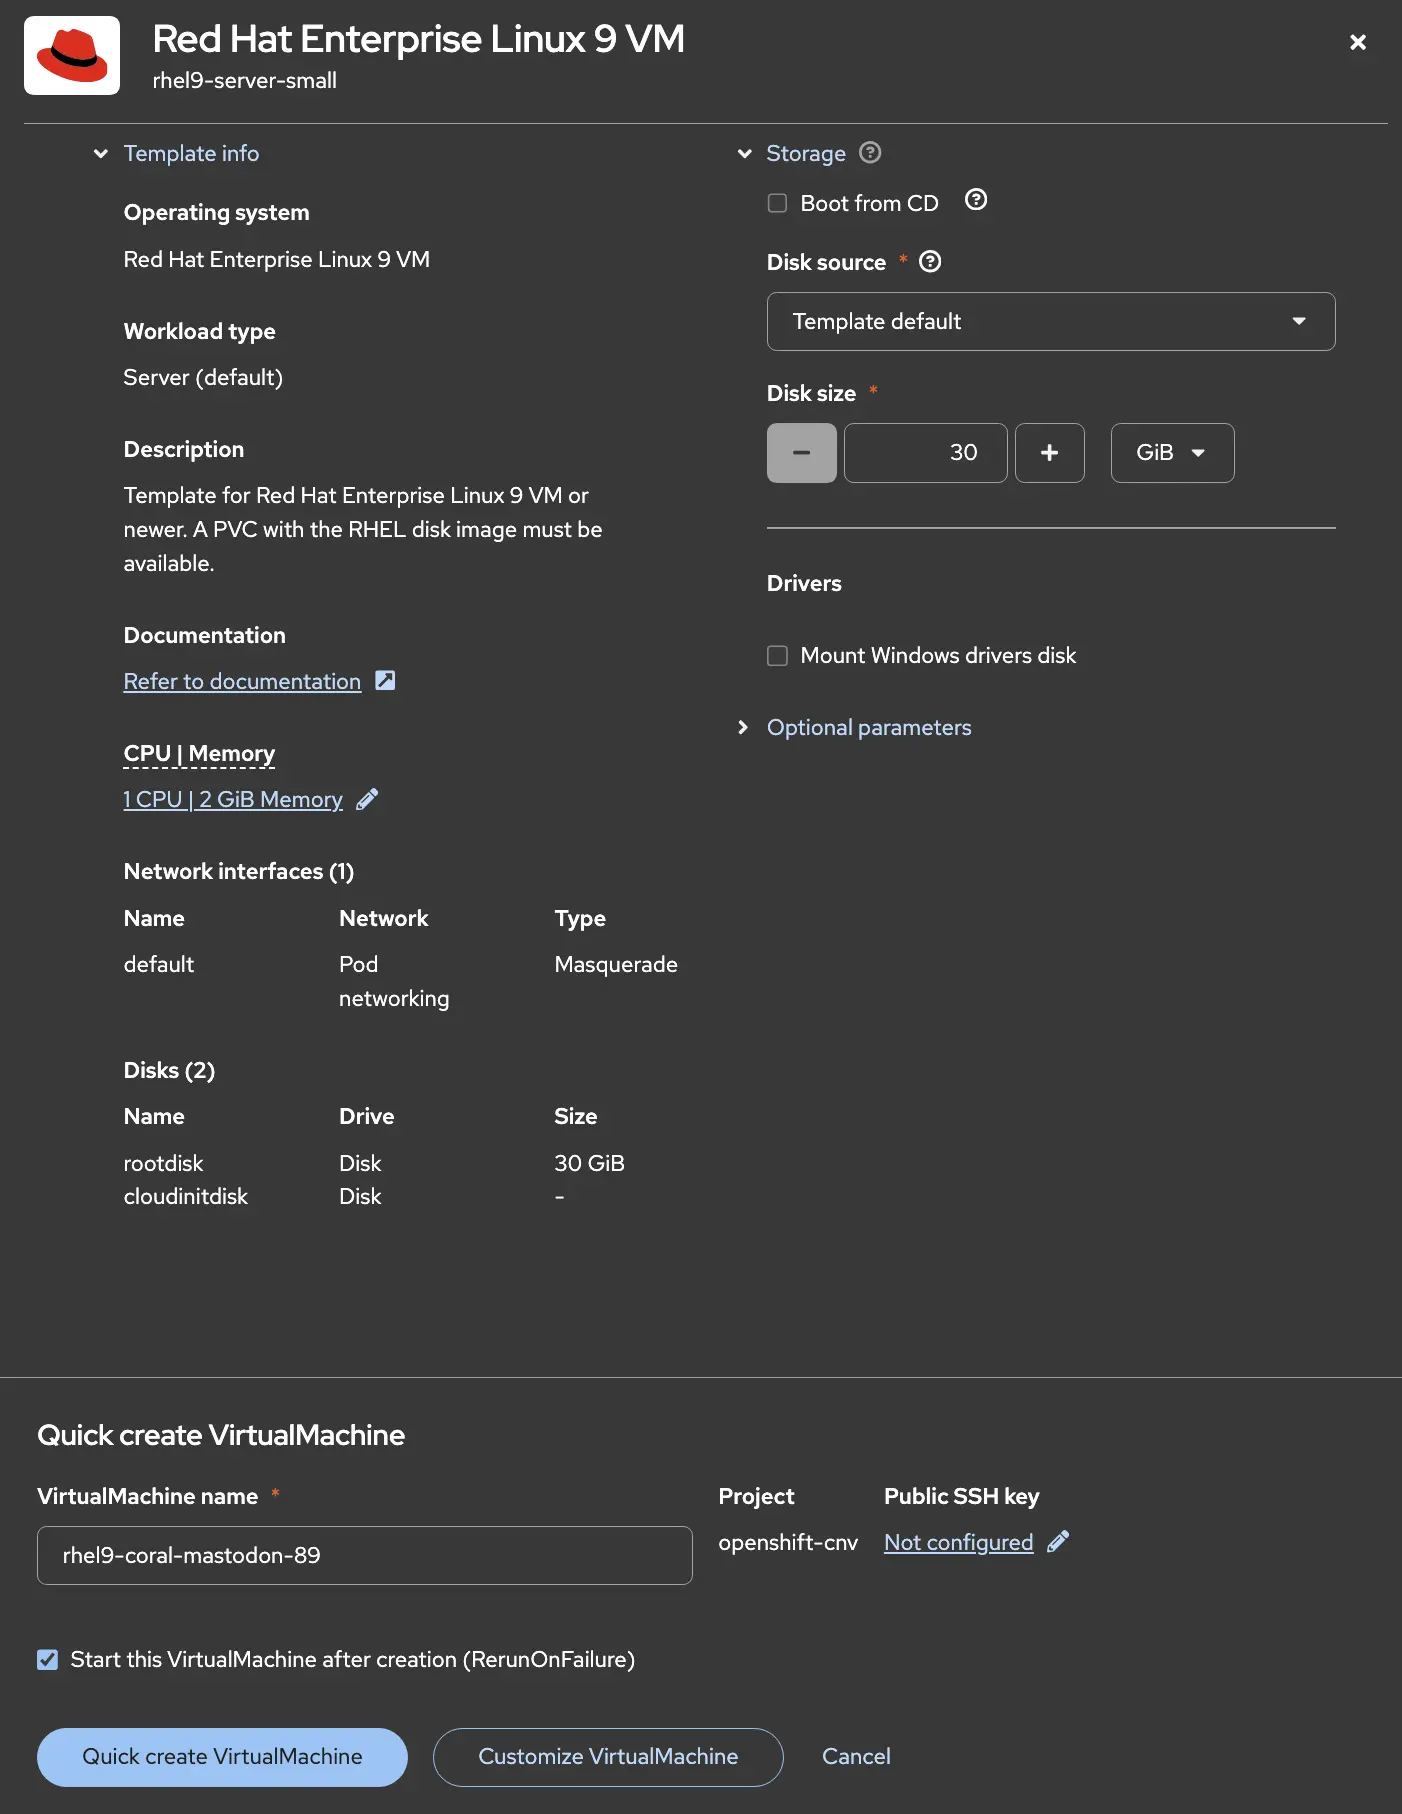Open Refer to documentation link

tap(242, 681)
